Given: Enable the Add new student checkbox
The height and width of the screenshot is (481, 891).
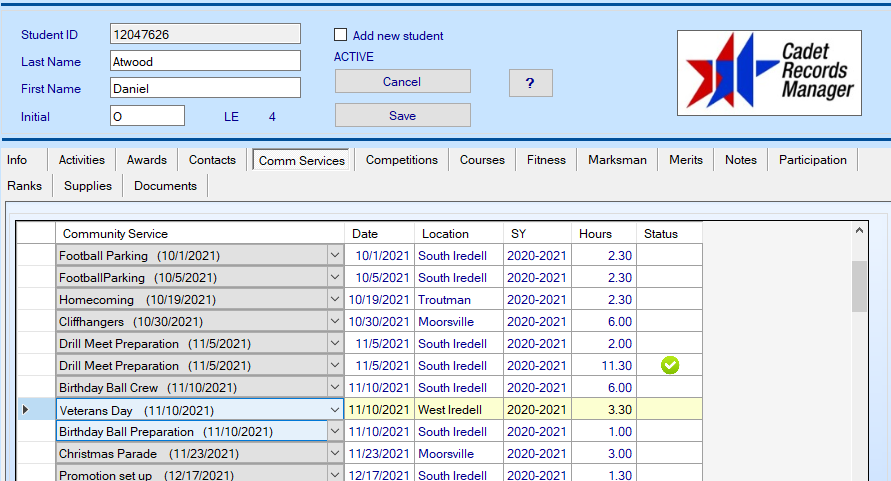Looking at the screenshot, I should 341,35.
